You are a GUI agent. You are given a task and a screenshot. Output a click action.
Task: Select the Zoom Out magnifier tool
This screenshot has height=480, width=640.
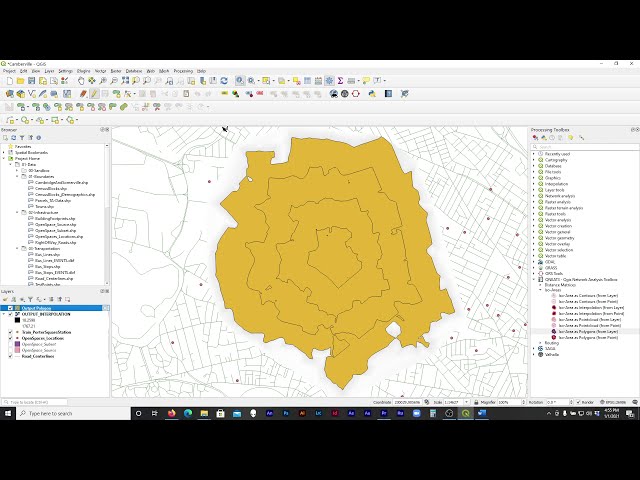(114, 81)
